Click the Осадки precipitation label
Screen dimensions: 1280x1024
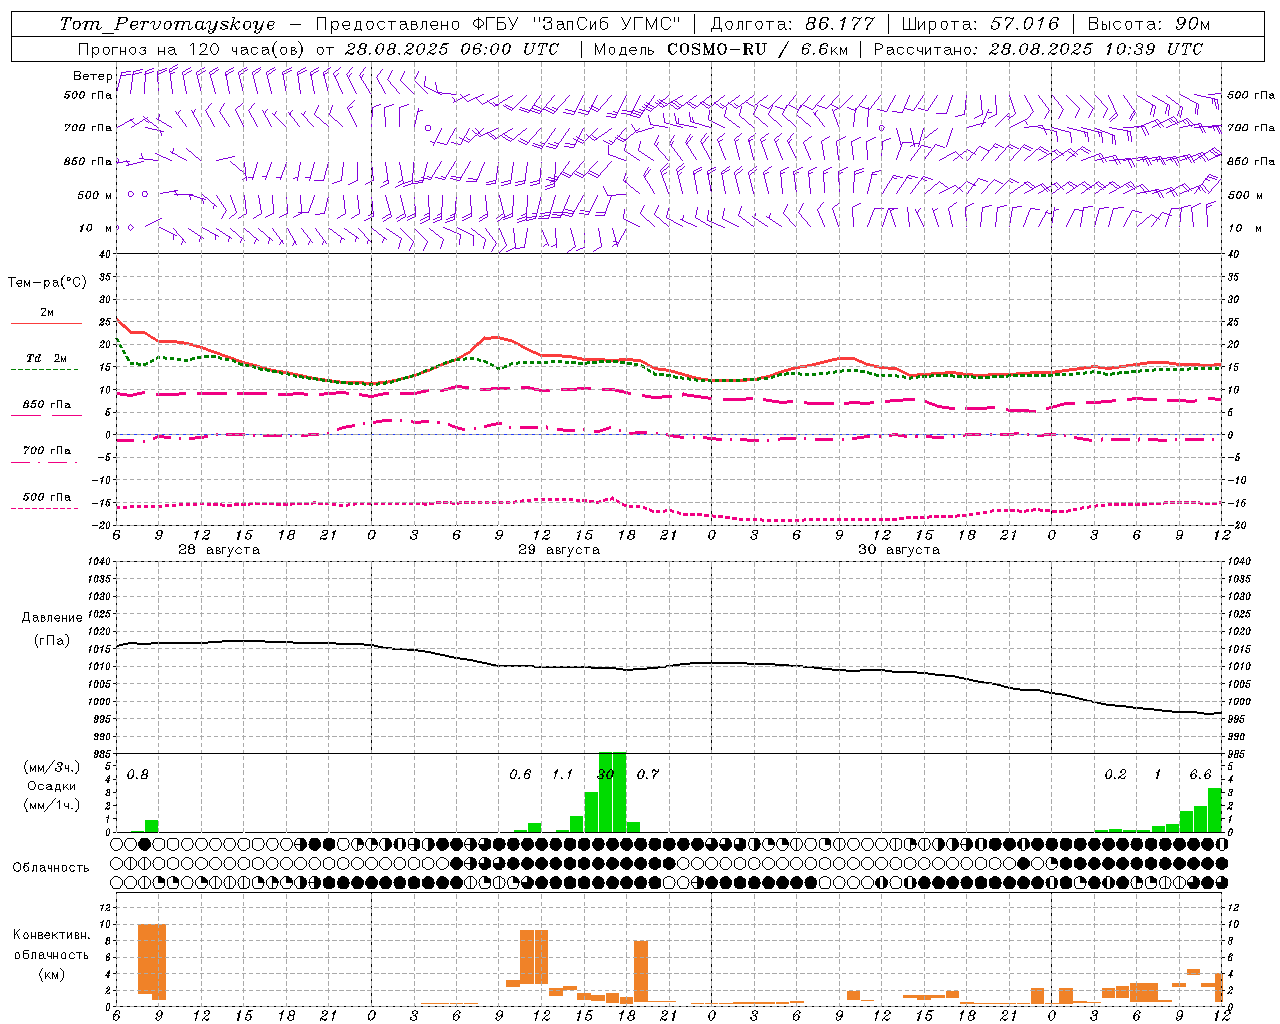pyautogui.click(x=52, y=786)
